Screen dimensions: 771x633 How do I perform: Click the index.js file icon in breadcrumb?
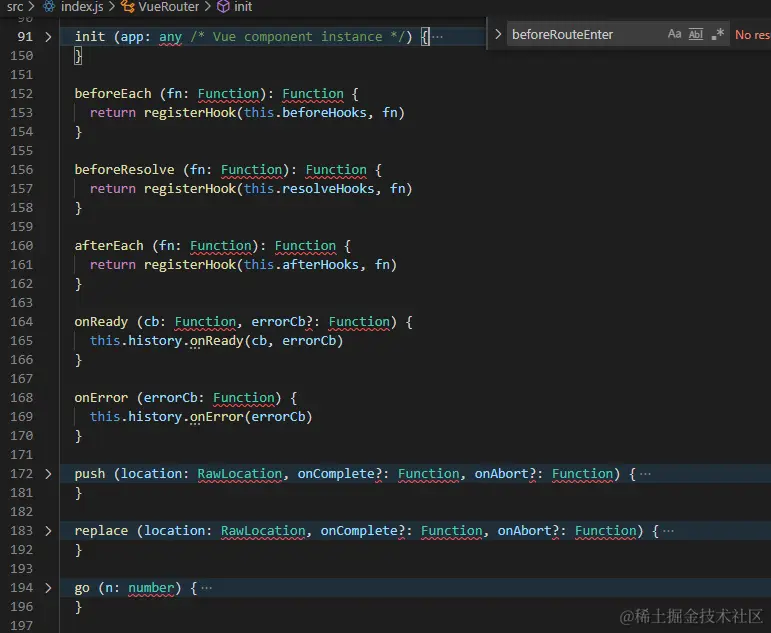coord(49,6)
